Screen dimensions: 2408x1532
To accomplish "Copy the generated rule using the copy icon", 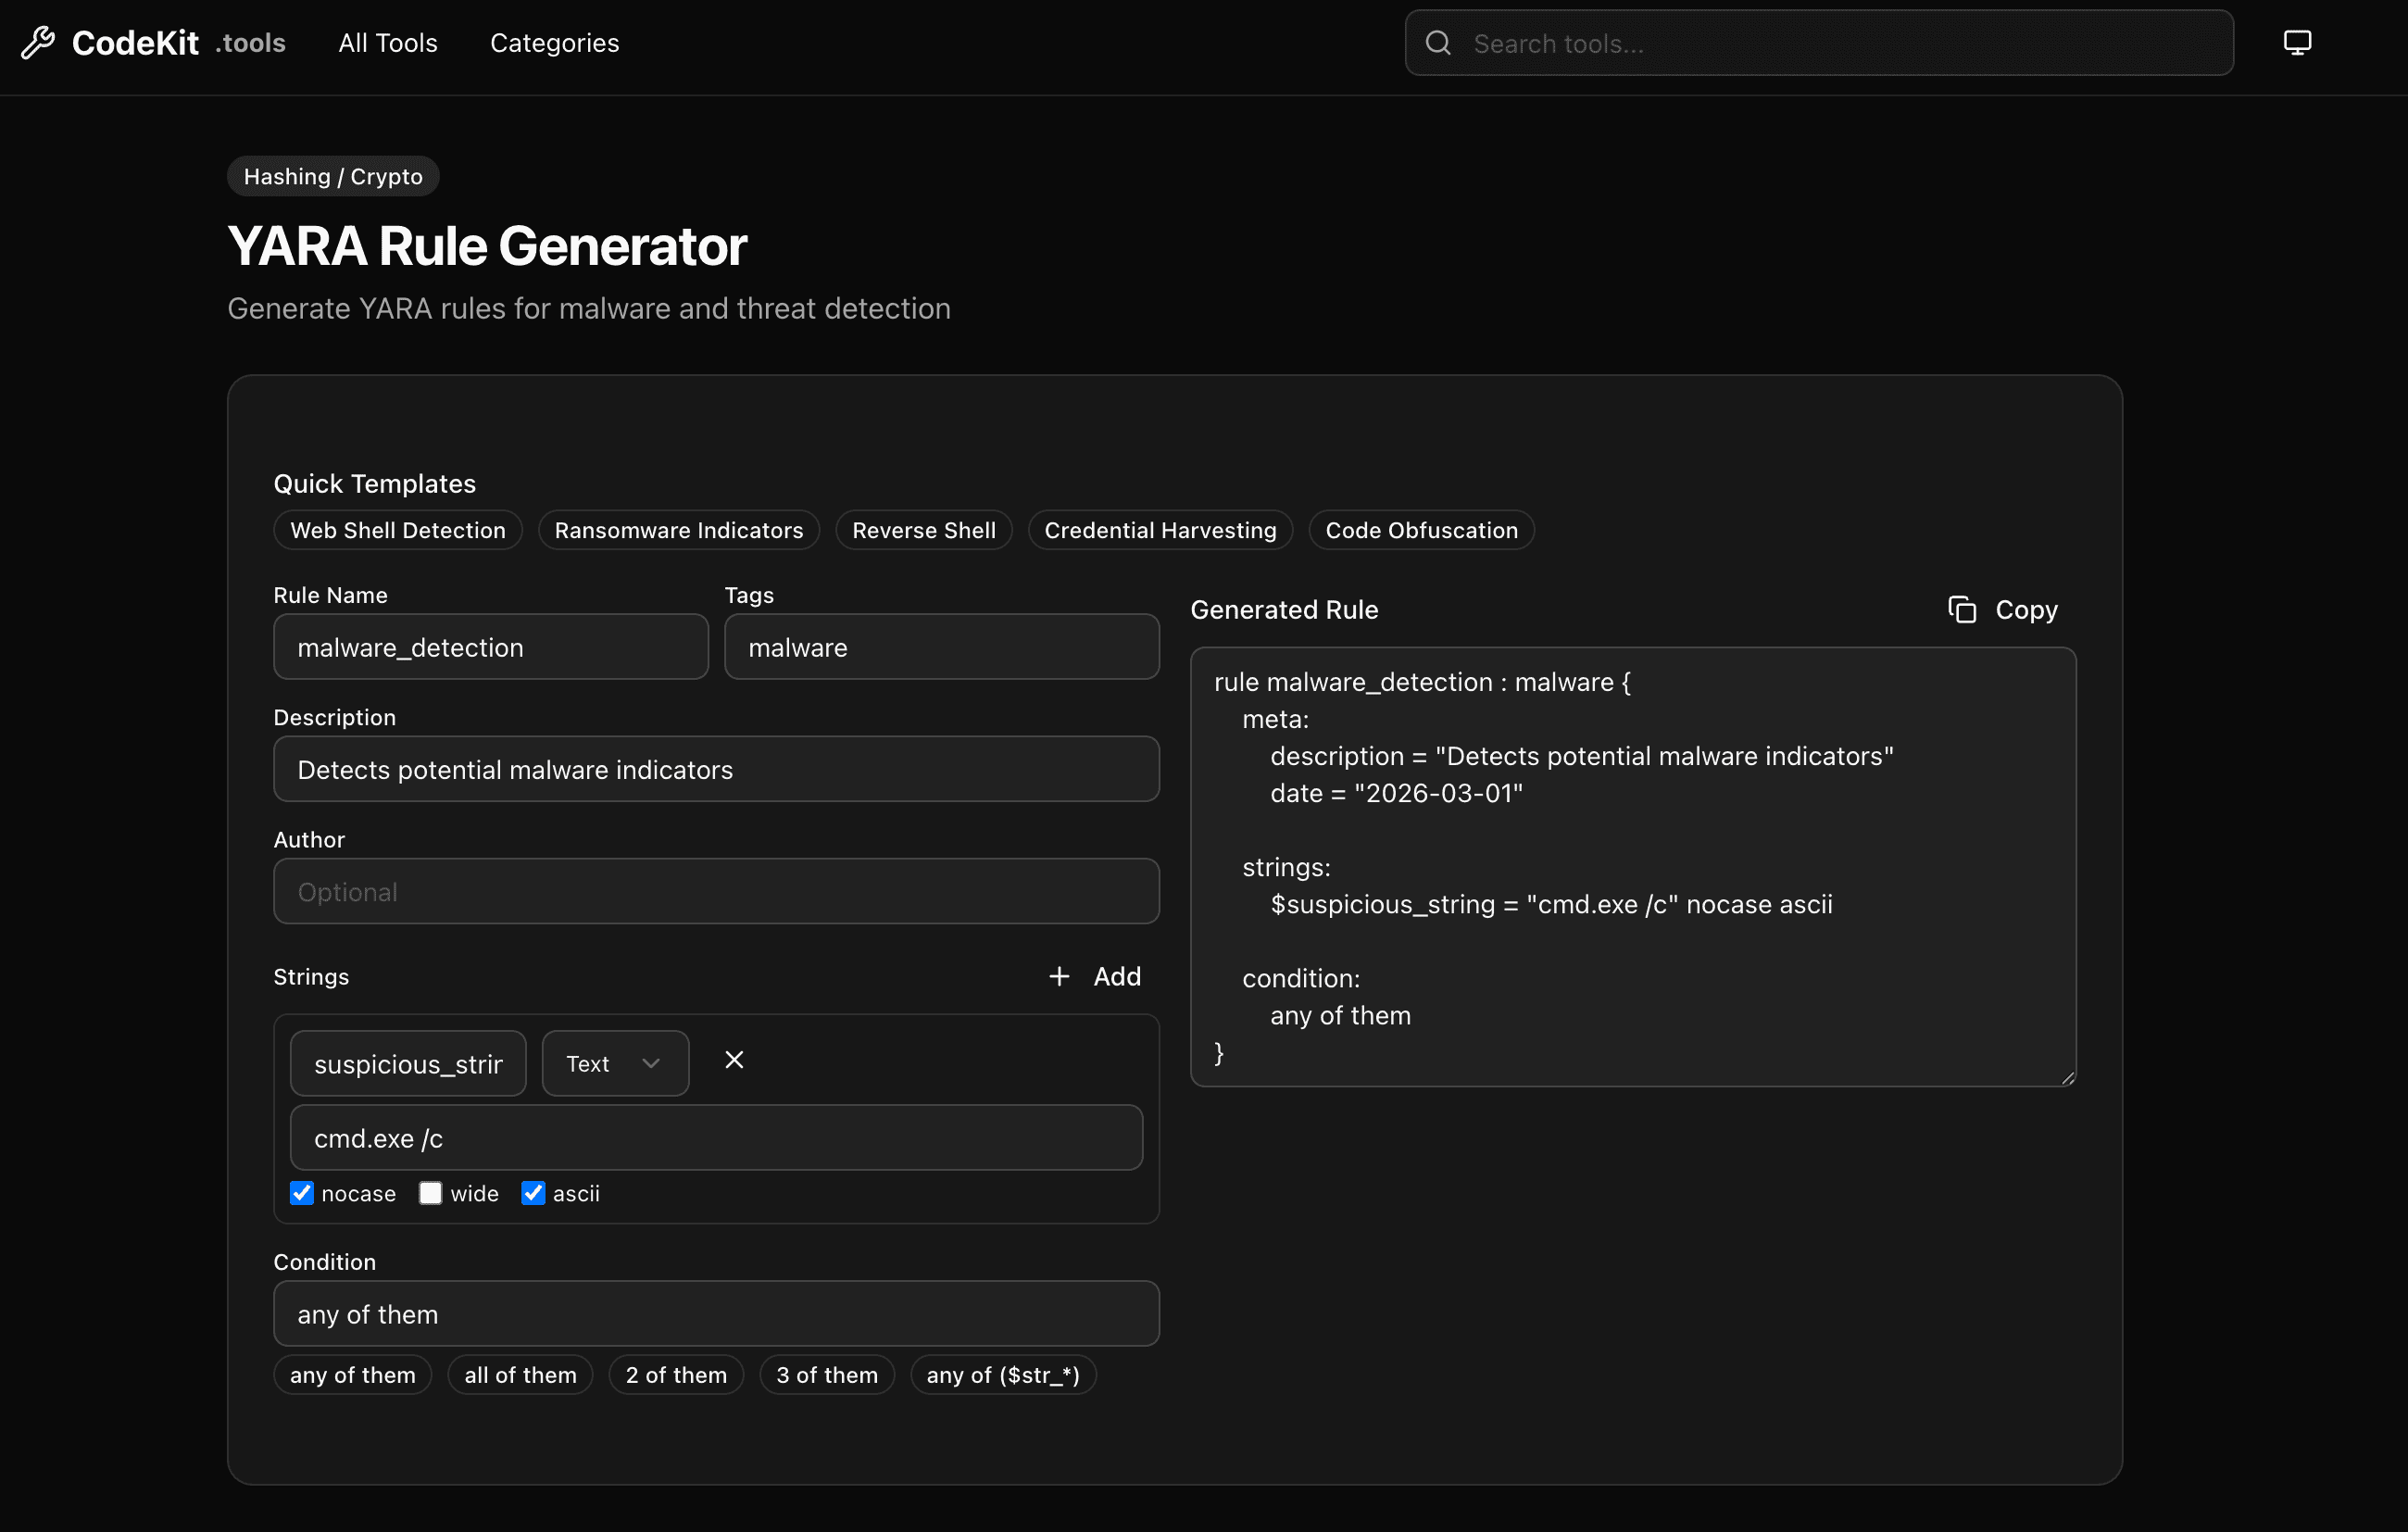I will click(1962, 609).
